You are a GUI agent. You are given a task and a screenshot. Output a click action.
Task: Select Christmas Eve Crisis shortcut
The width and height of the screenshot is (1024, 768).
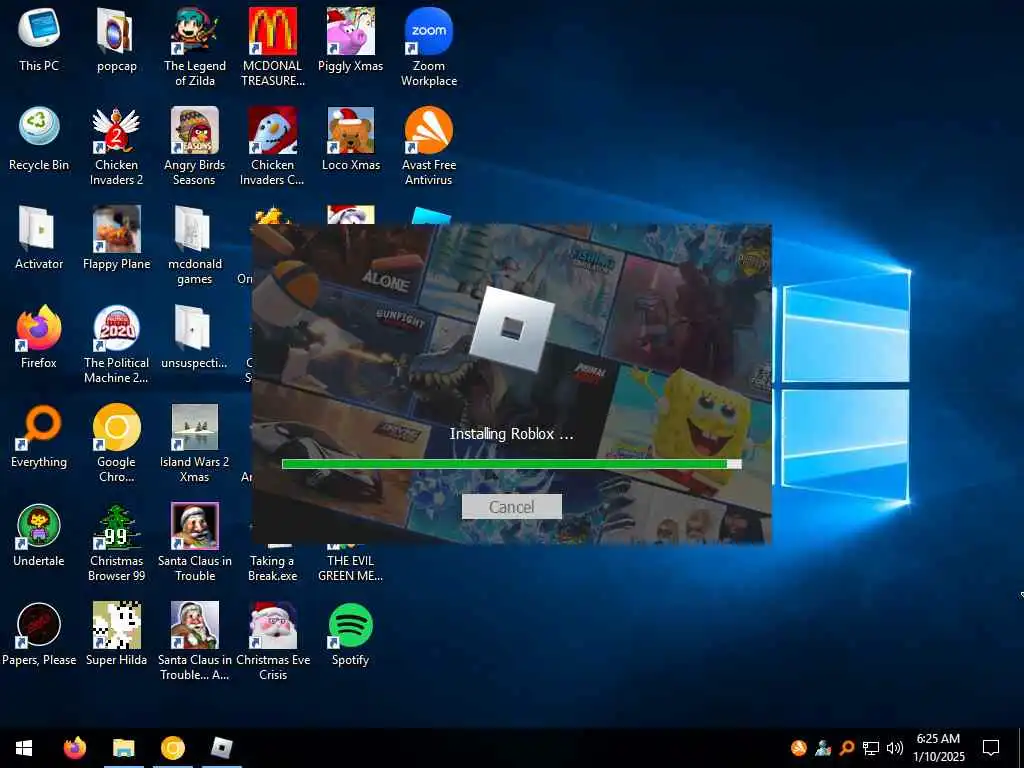pos(272,641)
